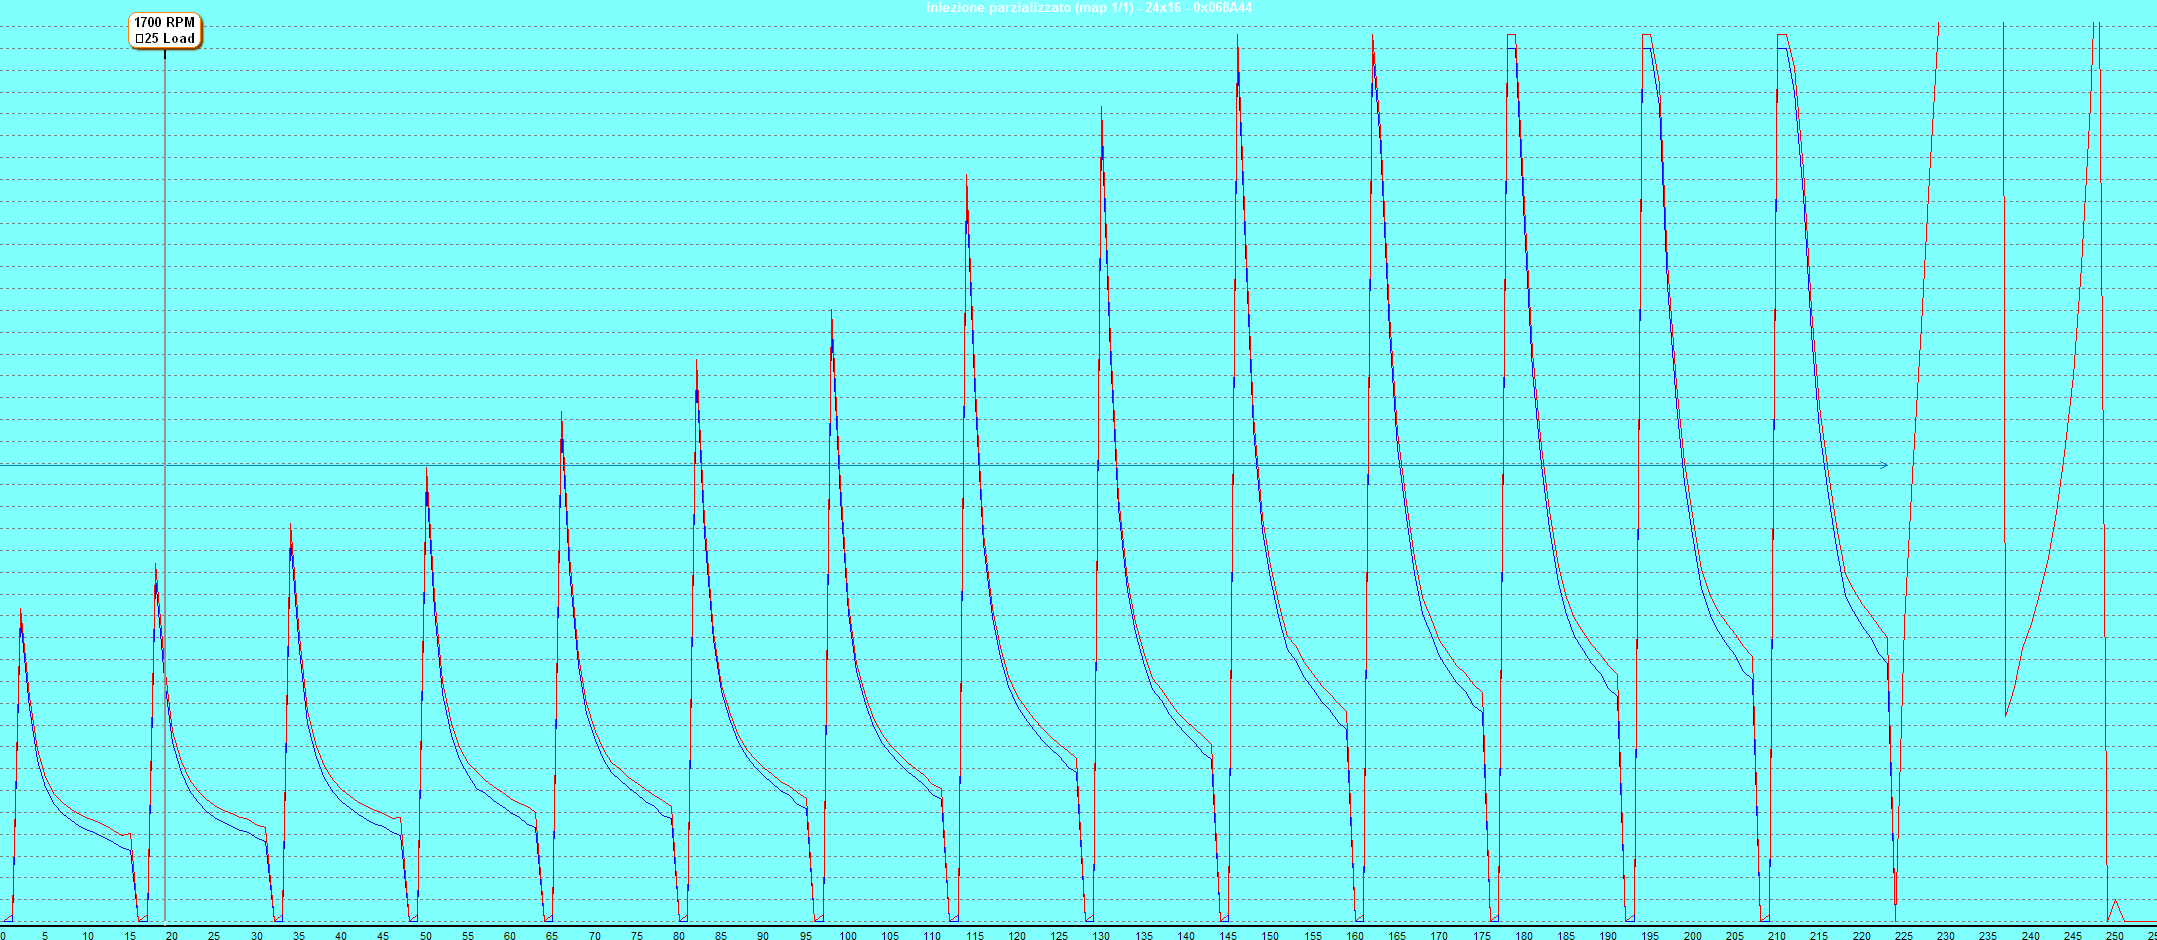This screenshot has width=2157, height=940.
Task: Select the curve peak near x=66
Action: point(561,418)
